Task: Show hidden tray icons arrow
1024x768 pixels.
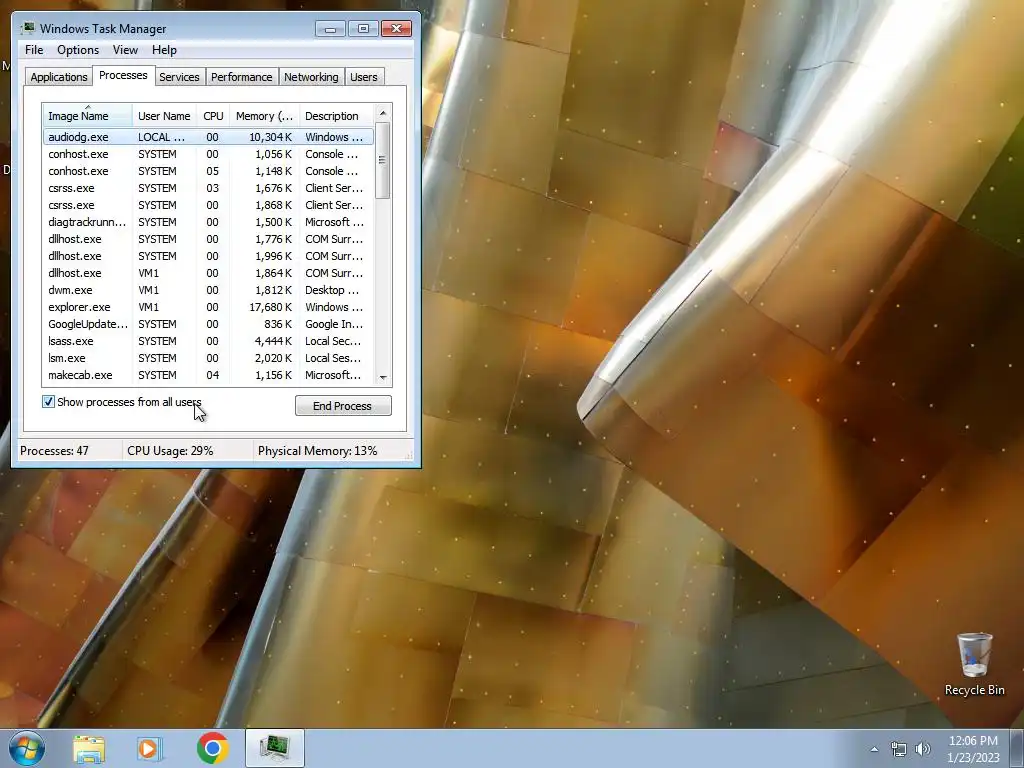Action: pyautogui.click(x=874, y=749)
